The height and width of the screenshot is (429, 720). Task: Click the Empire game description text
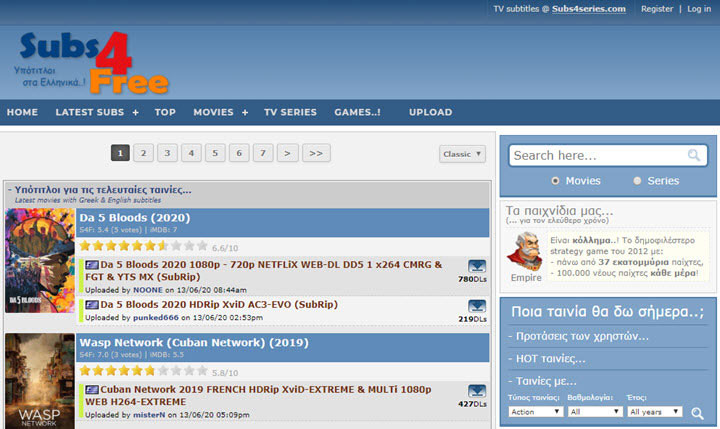click(x=627, y=257)
